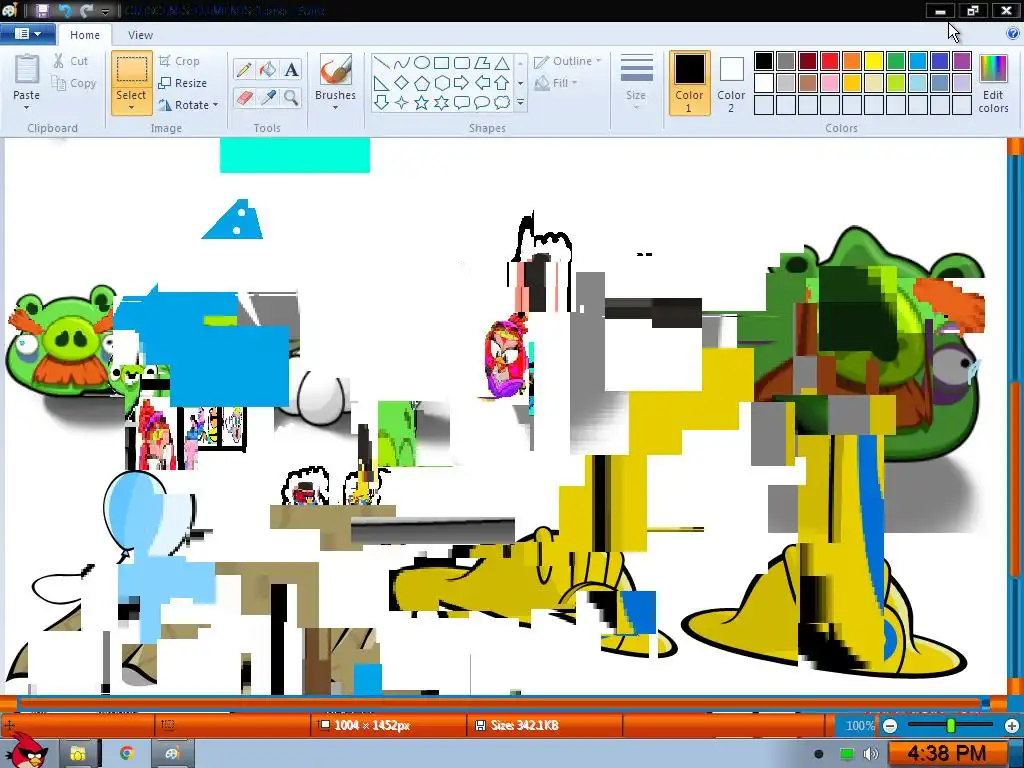Viewport: 1024px width, 768px height.
Task: Expand the Brushes dropdown arrow
Action: pyautogui.click(x=336, y=108)
